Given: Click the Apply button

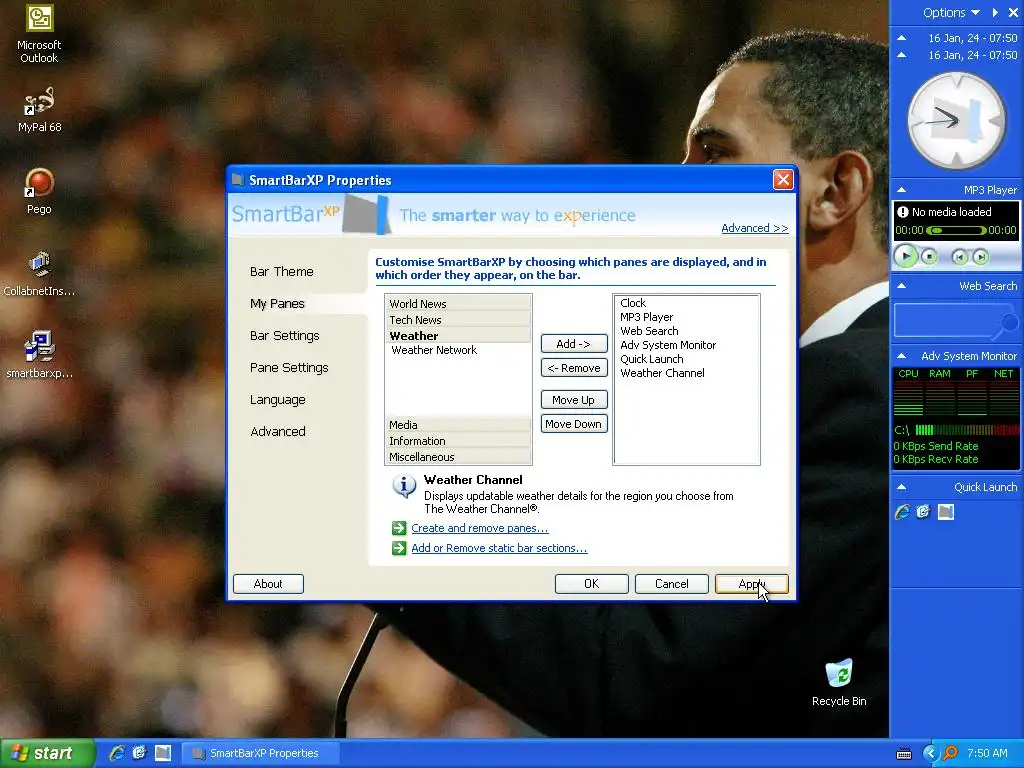Looking at the screenshot, I should pos(752,584).
